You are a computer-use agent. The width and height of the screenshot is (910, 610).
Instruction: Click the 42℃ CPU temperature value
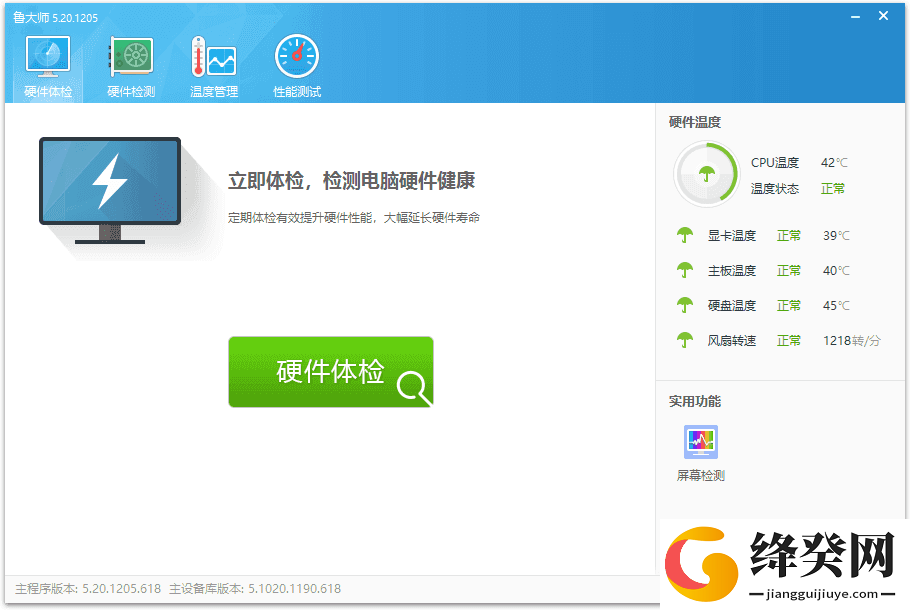coord(834,163)
